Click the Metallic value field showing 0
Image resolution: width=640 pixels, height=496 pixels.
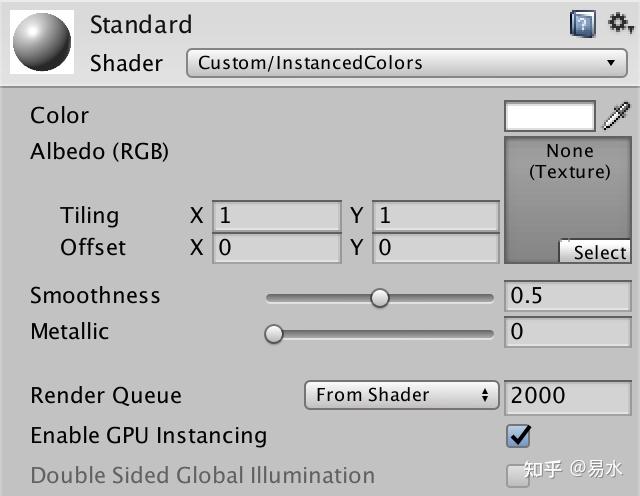pos(566,332)
